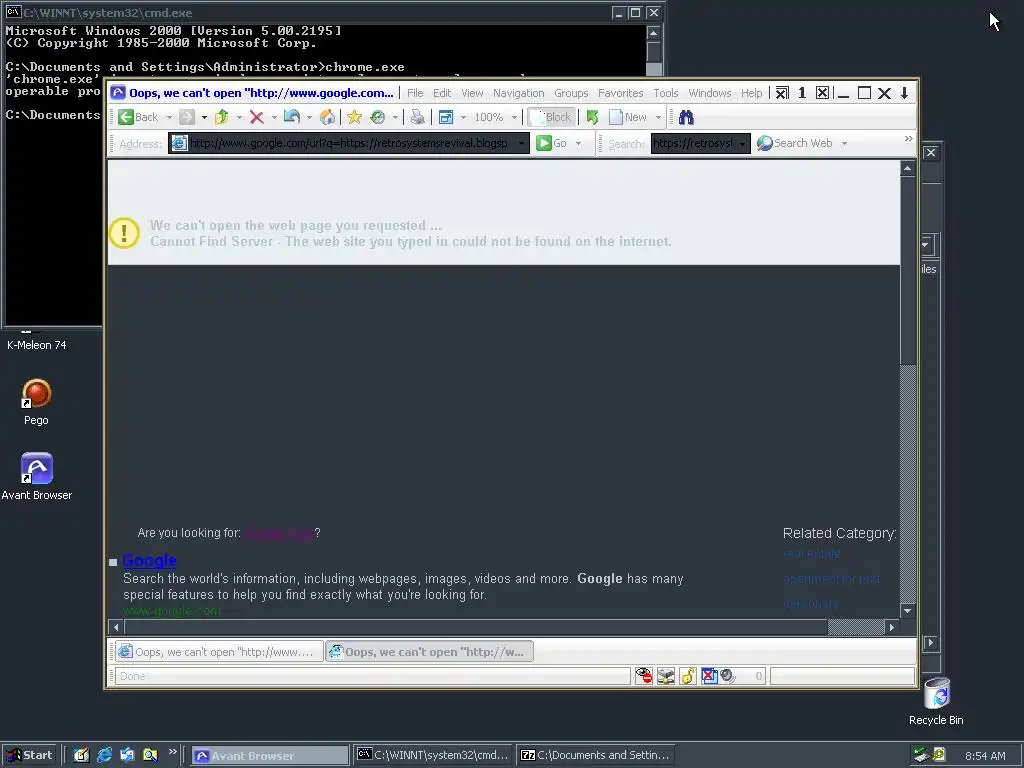Open the Favorites menu
Viewport: 1024px width, 768px height.
620,93
